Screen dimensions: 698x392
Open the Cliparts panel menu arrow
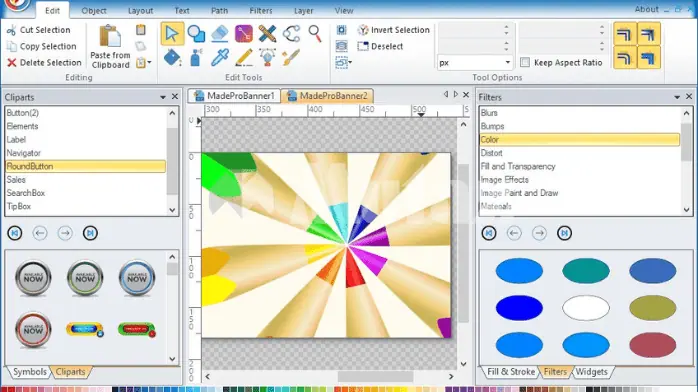tap(163, 97)
